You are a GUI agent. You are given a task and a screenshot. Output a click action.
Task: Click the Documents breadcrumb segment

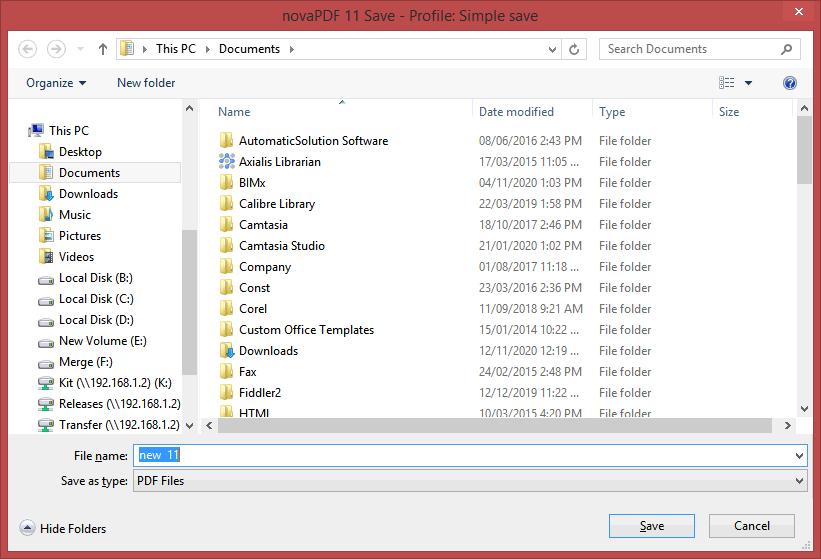tap(249, 49)
